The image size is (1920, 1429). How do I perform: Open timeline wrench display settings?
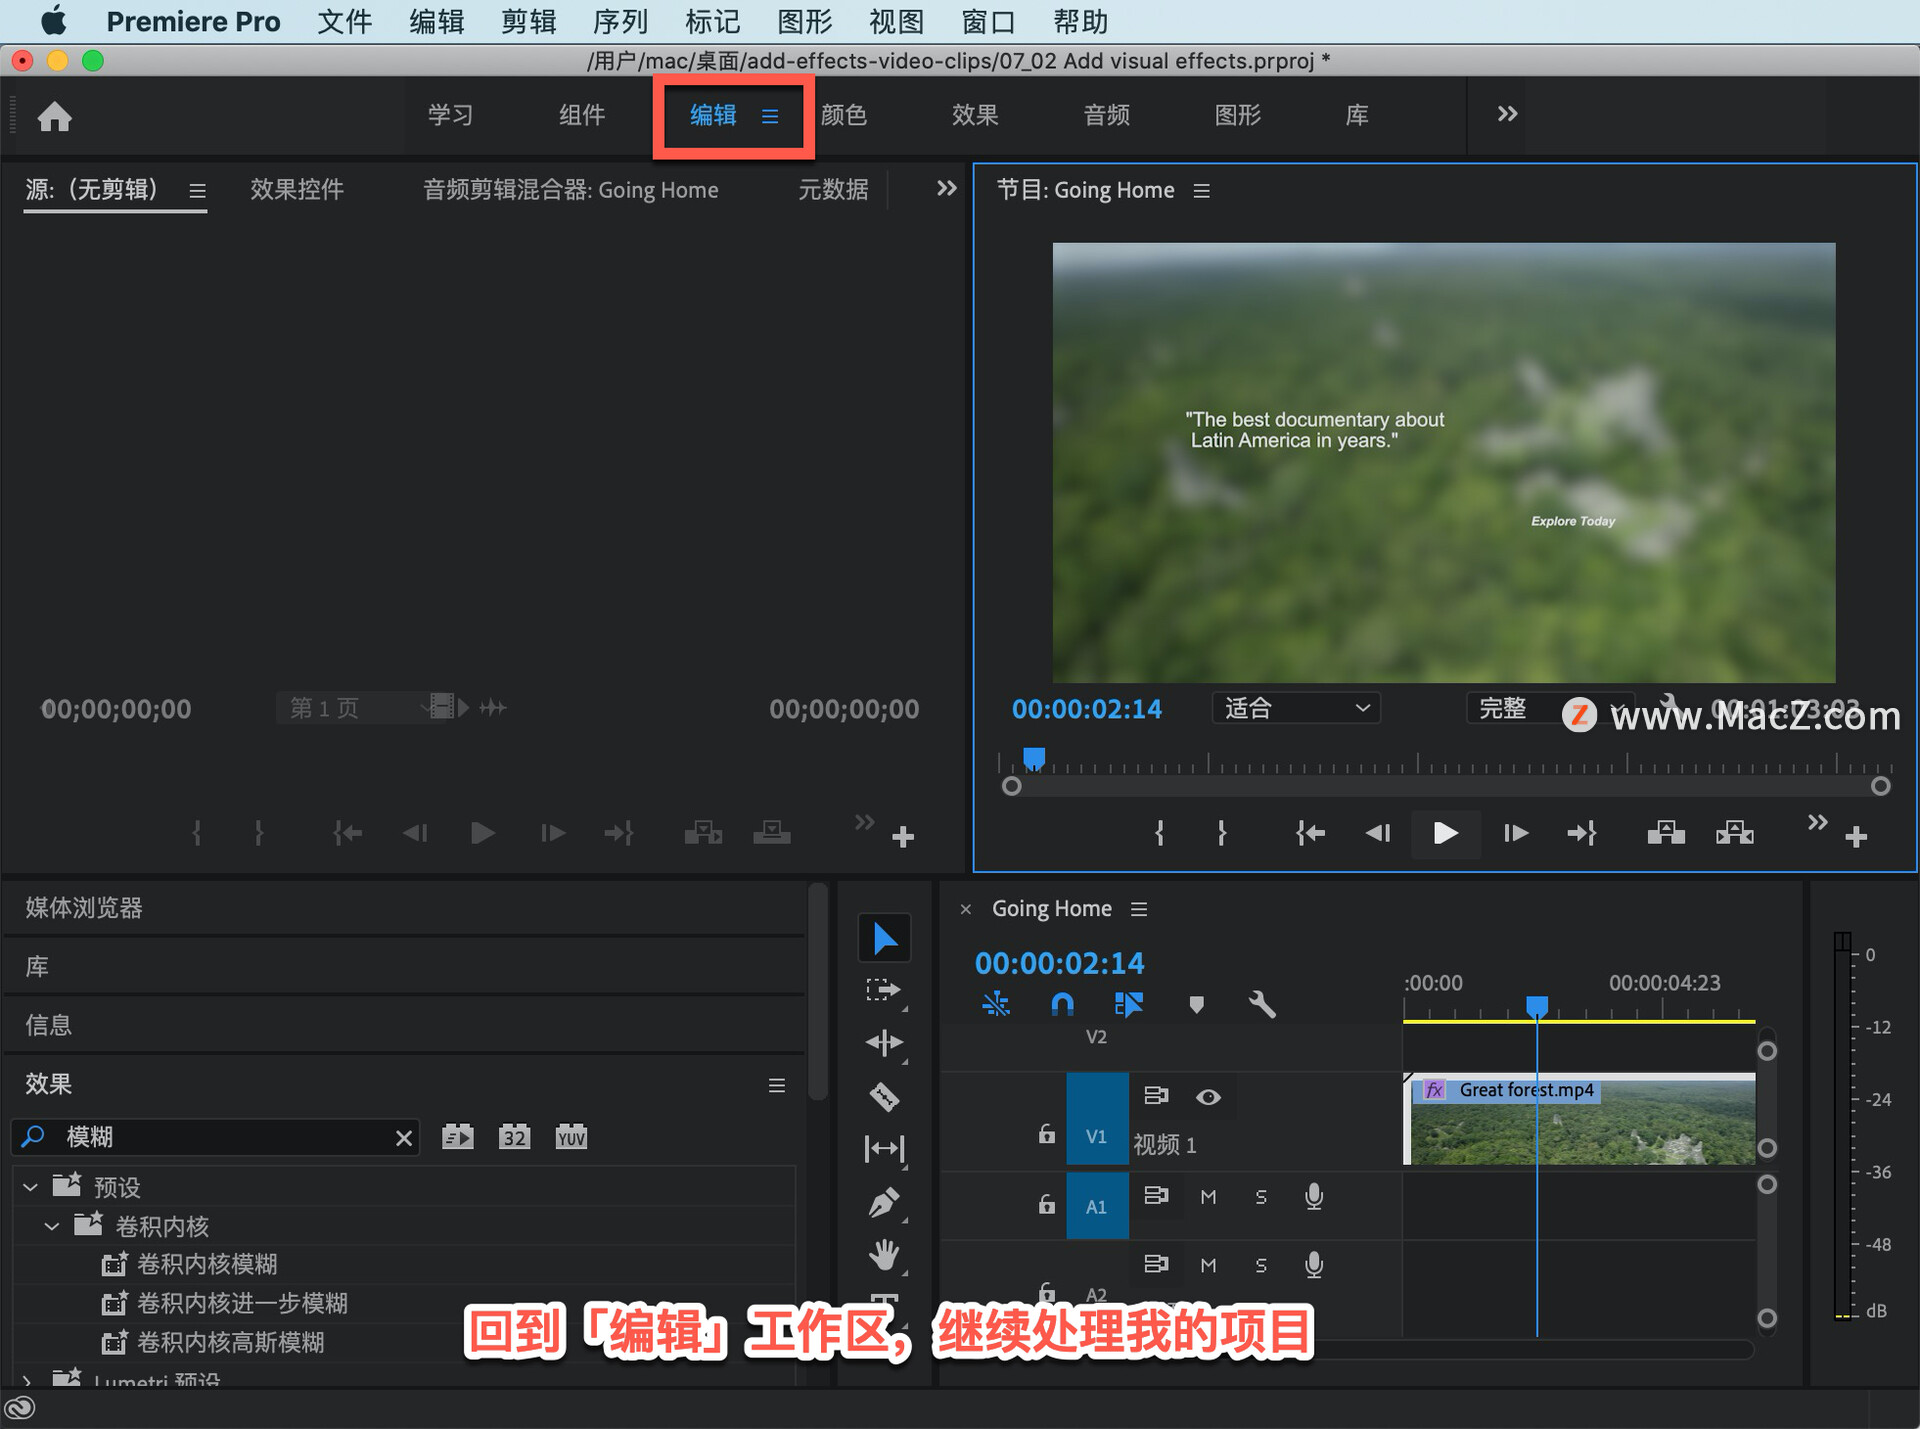pos(1262,1004)
